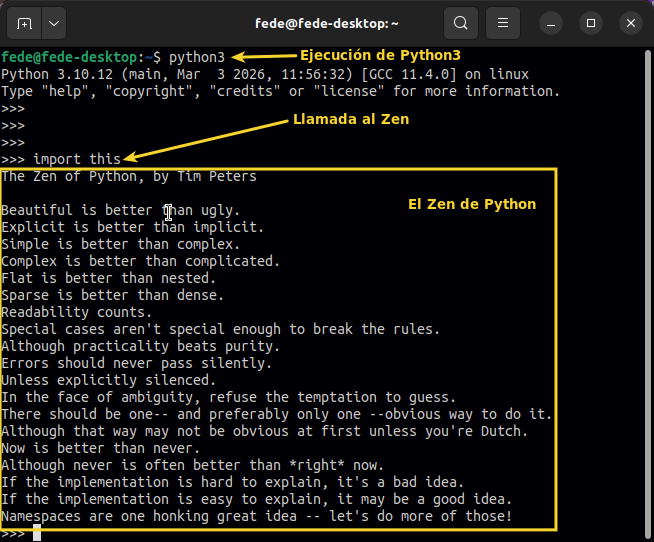Click the green prompt 'fede@fede-desktop'
The width and height of the screenshot is (654, 542).
click(x=69, y=57)
